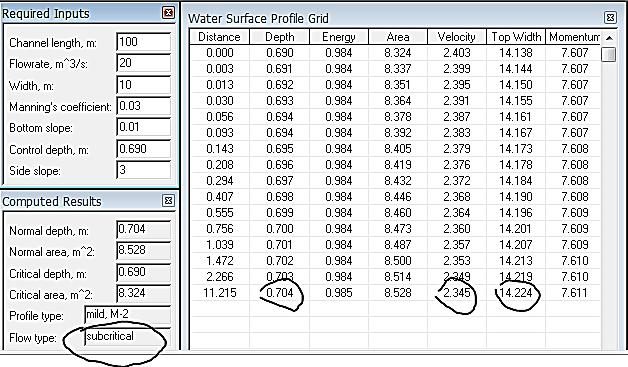
Task: Select Distance cell 0.143
Action: click(219, 149)
